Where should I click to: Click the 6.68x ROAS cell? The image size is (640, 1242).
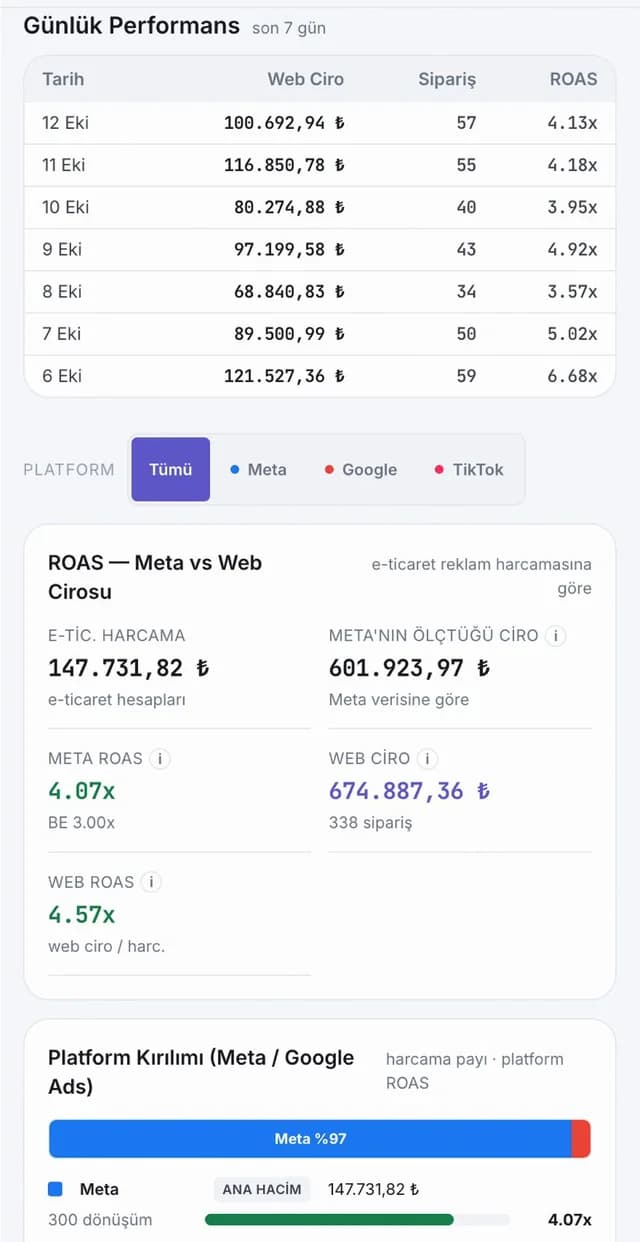click(572, 376)
